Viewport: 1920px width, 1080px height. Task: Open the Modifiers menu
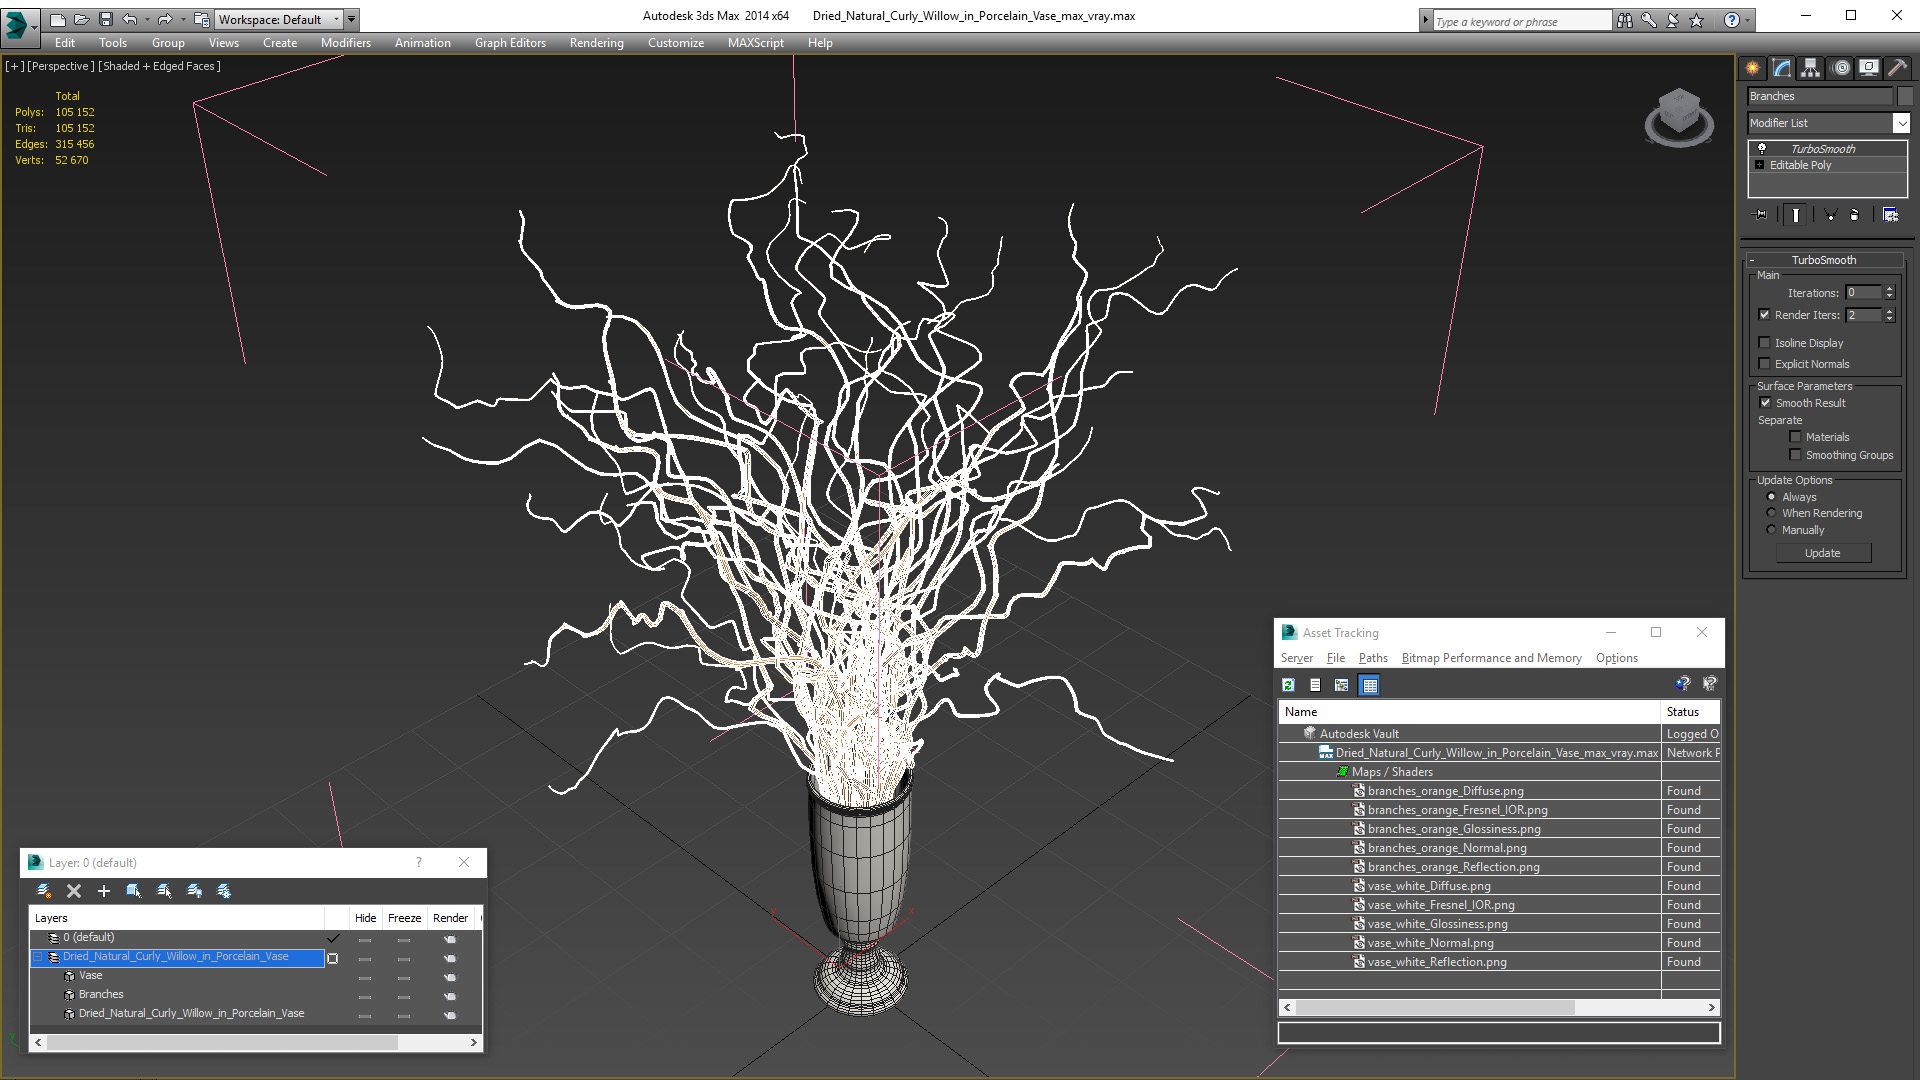342,41
